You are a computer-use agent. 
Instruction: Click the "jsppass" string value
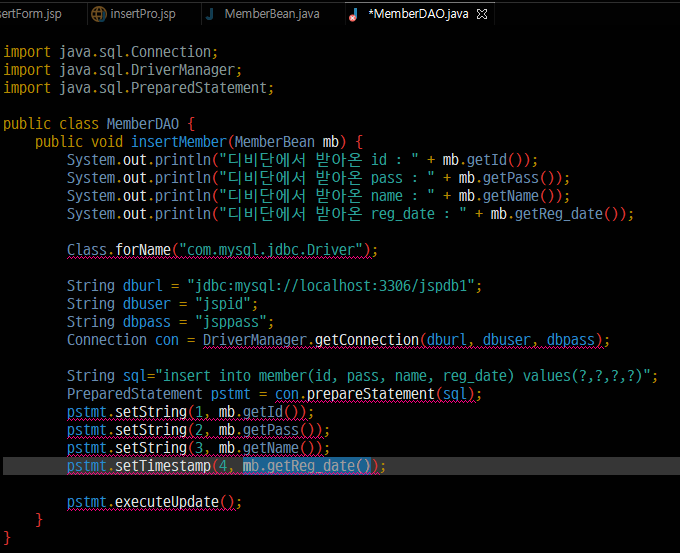pos(231,322)
